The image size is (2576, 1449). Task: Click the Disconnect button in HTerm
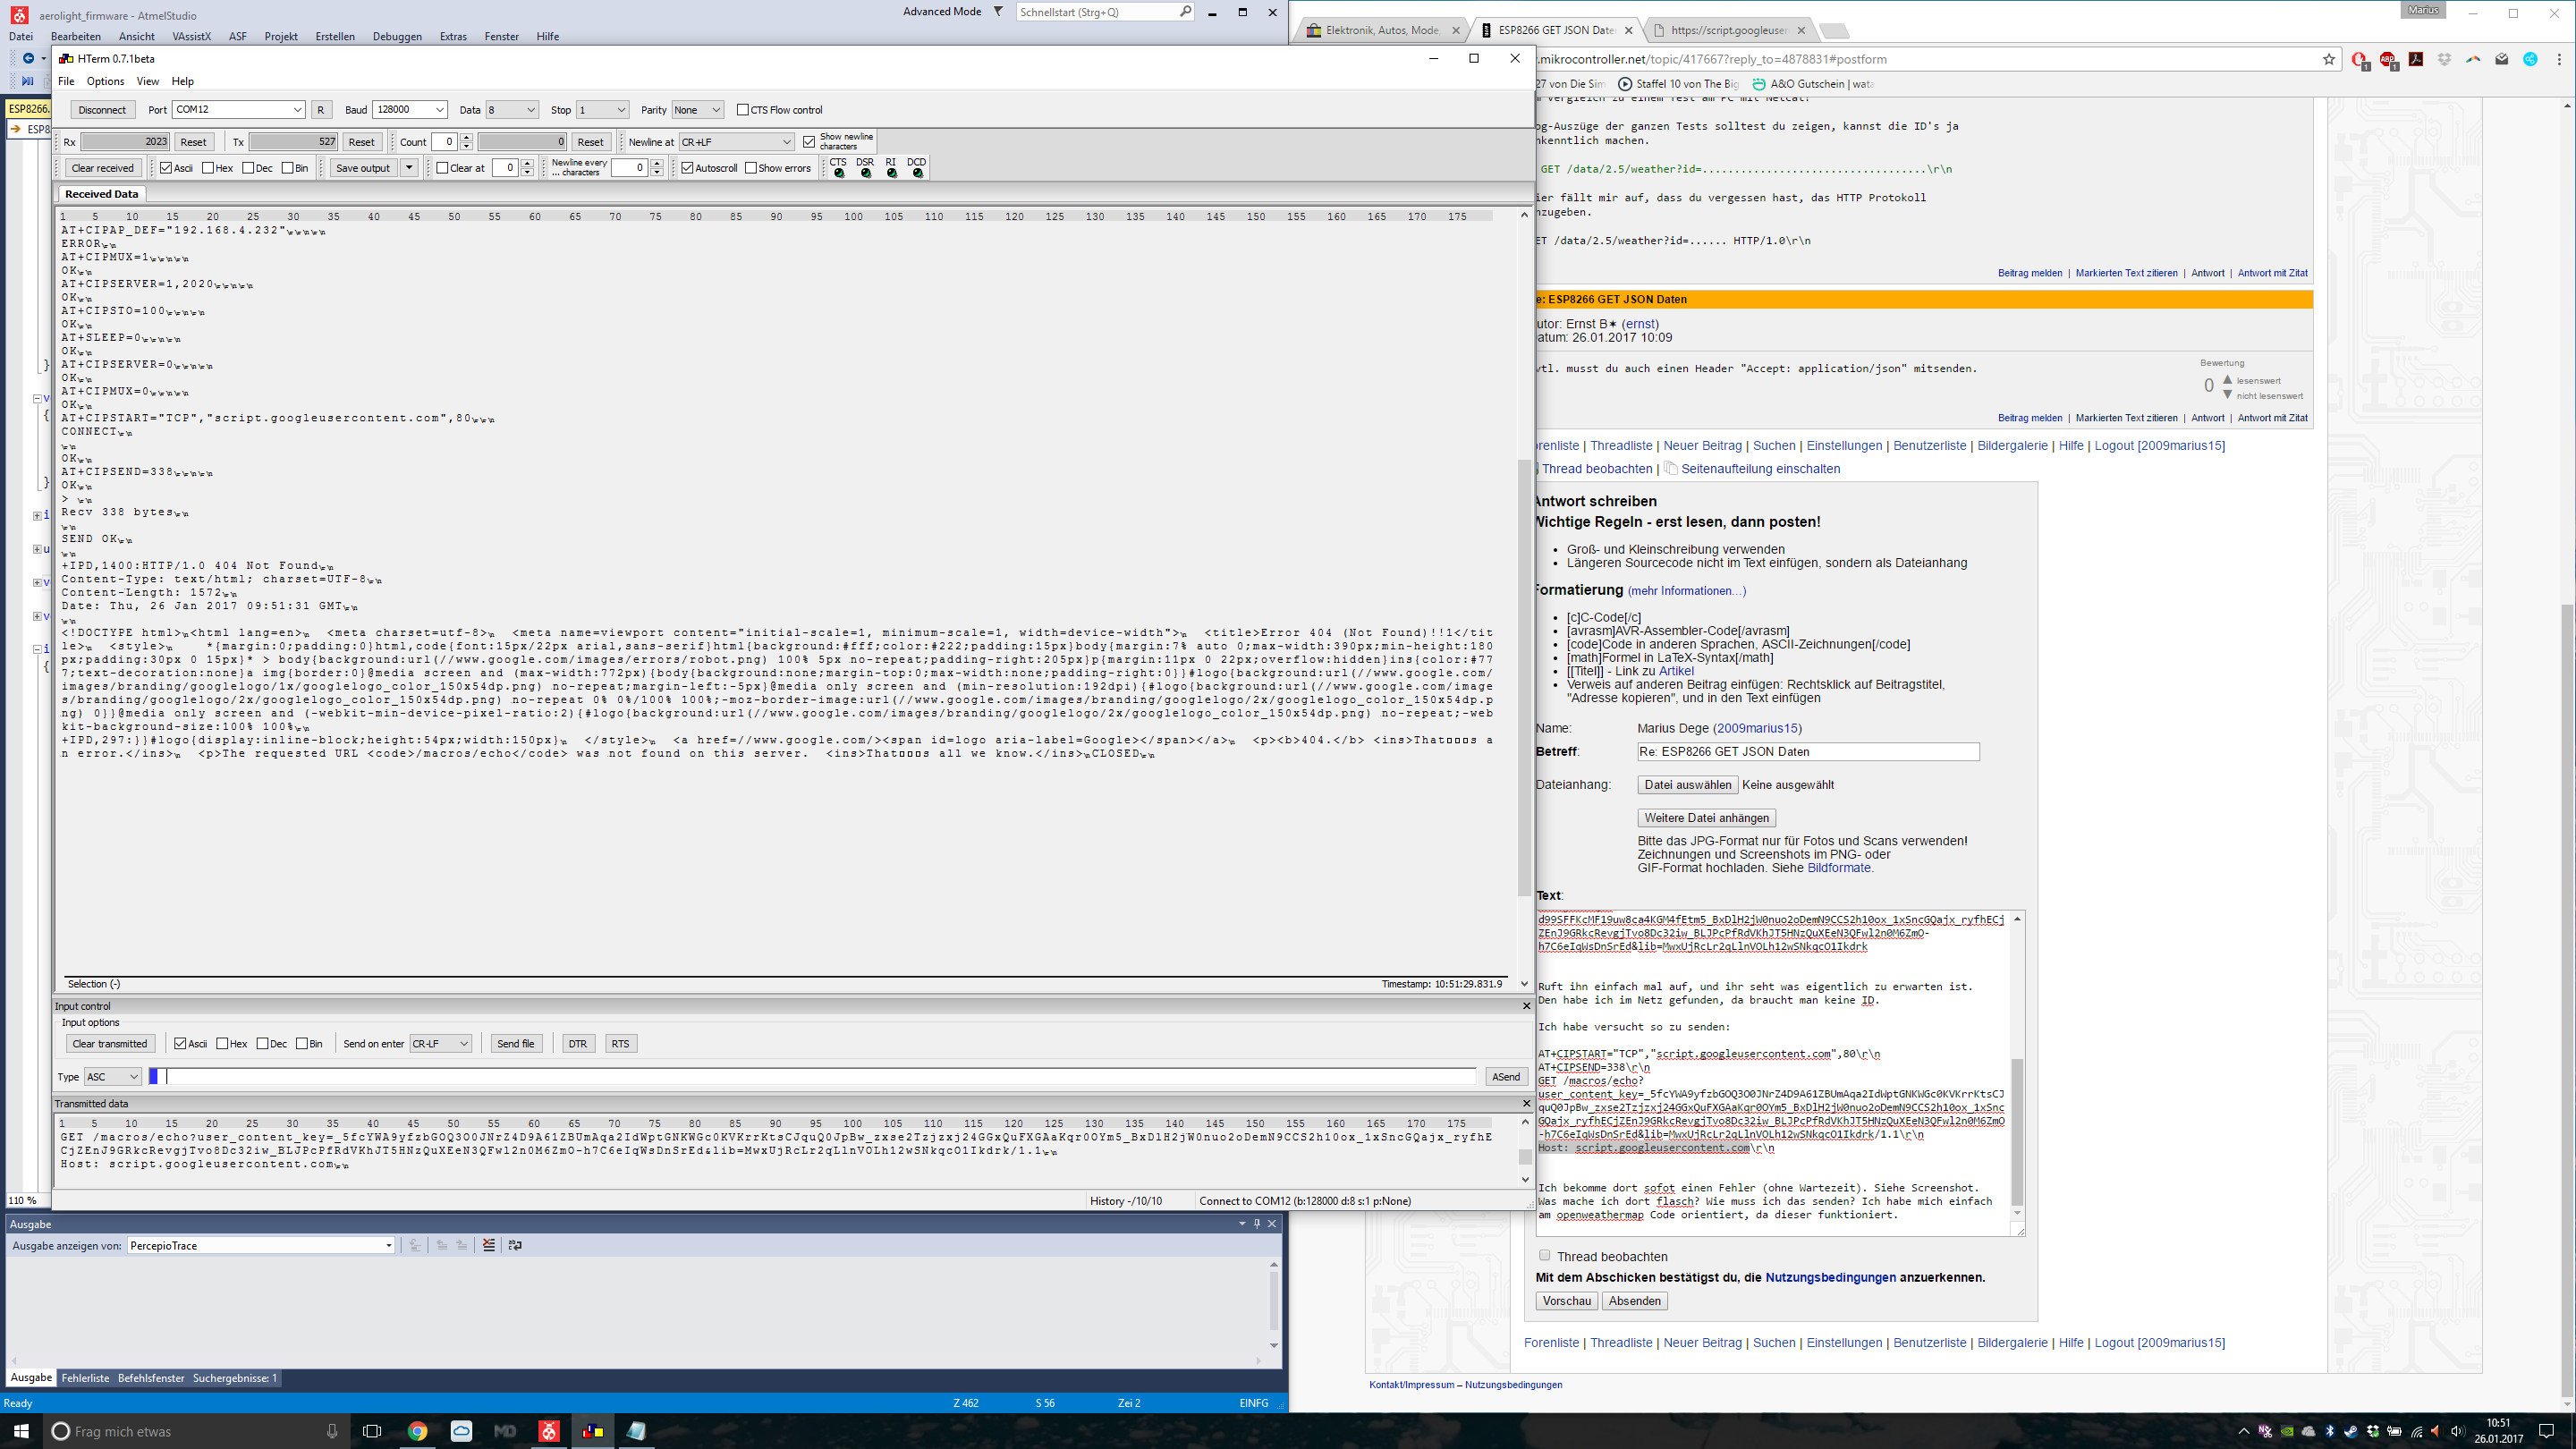point(102,110)
